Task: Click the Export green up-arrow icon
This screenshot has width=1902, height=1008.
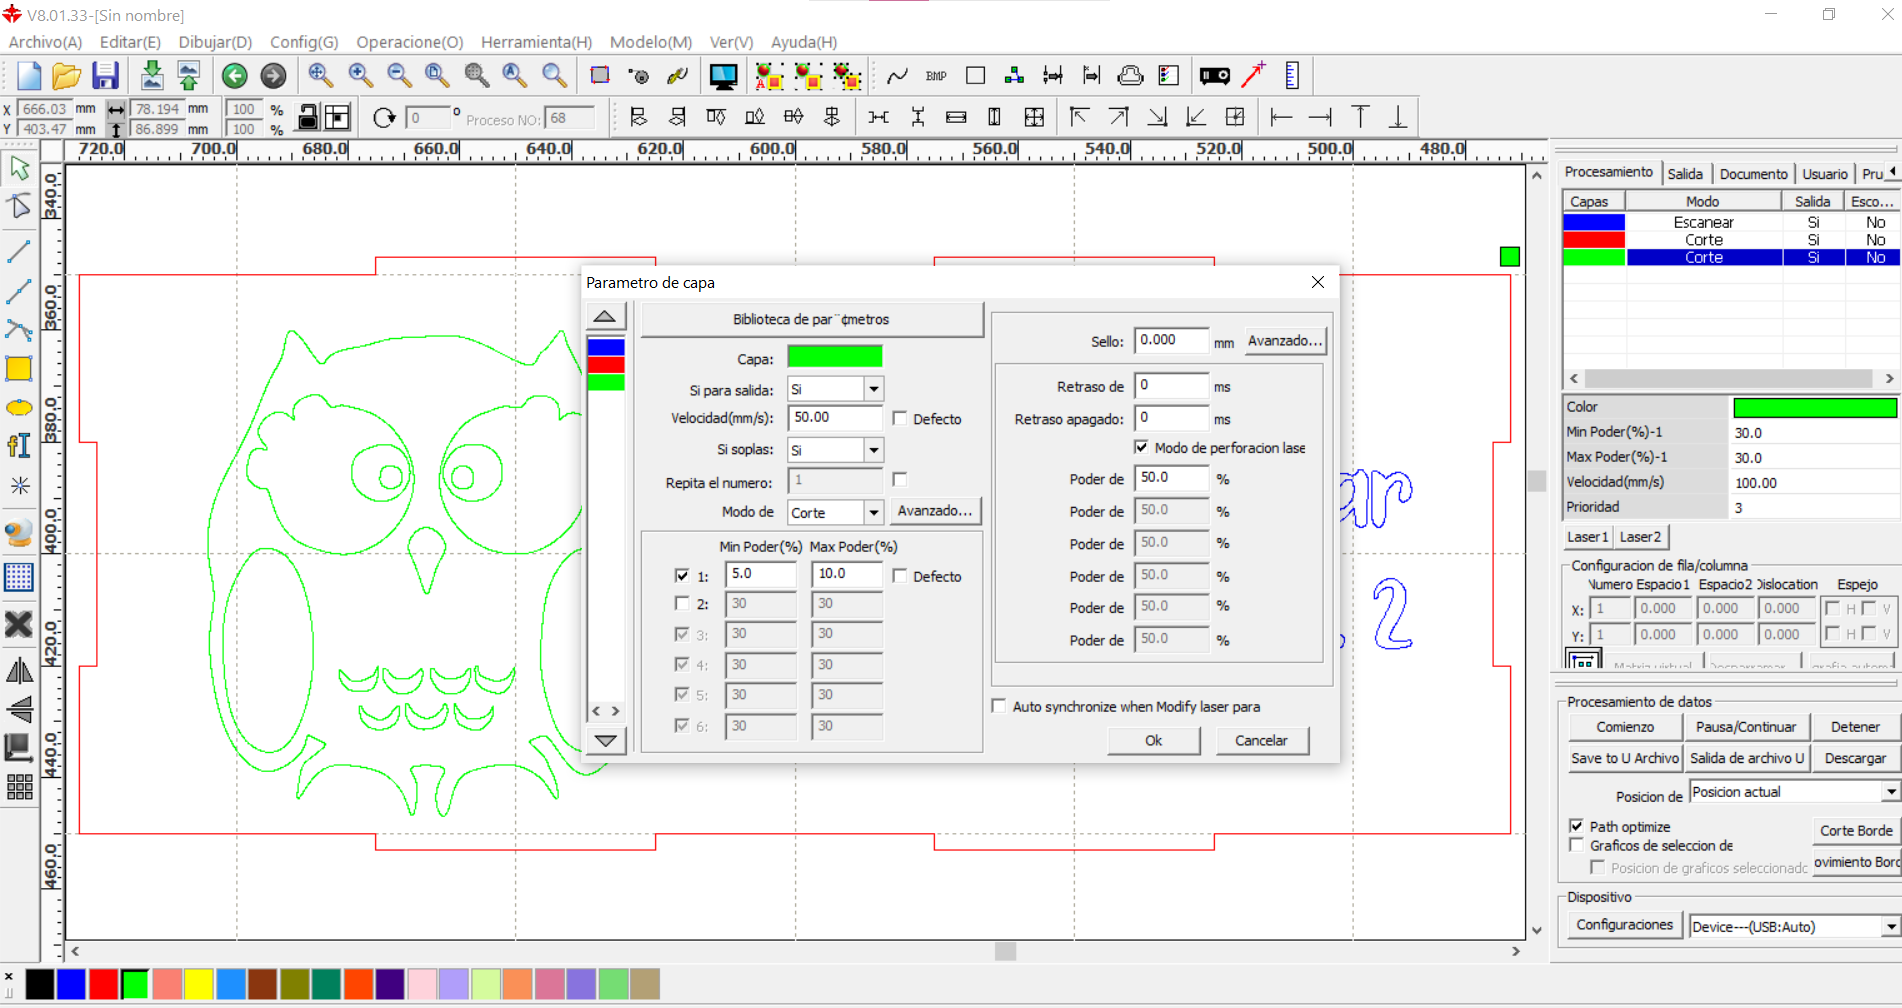Action: [x=188, y=76]
